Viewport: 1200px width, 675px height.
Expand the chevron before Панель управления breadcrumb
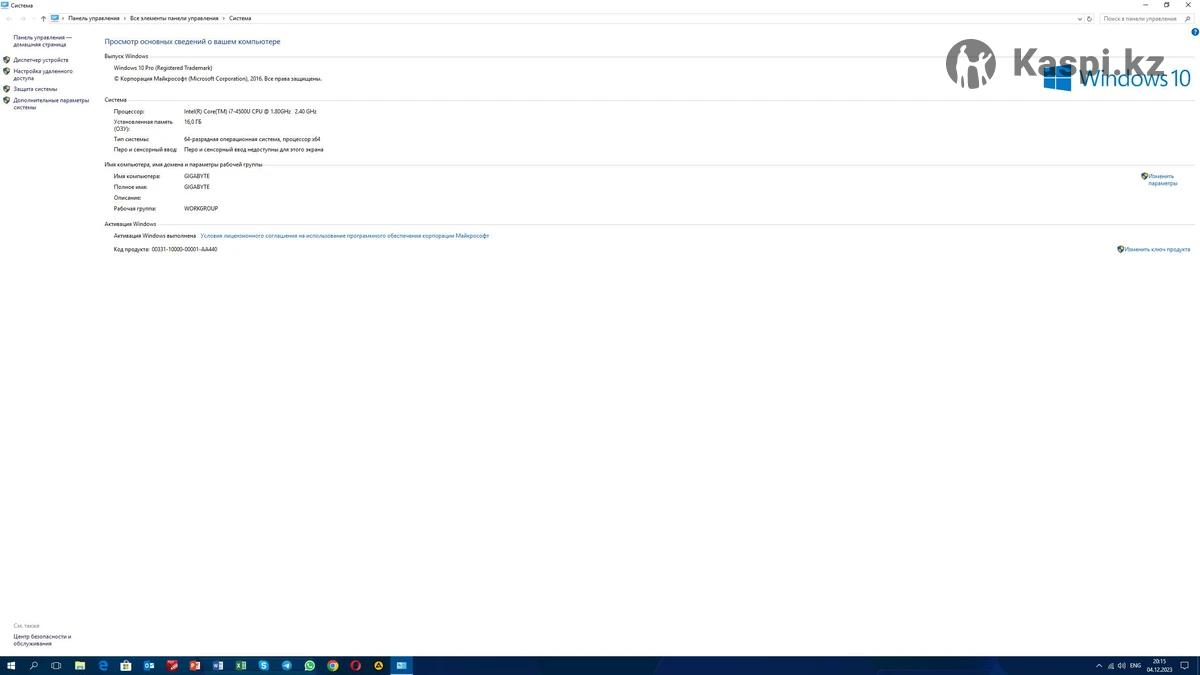pos(64,18)
